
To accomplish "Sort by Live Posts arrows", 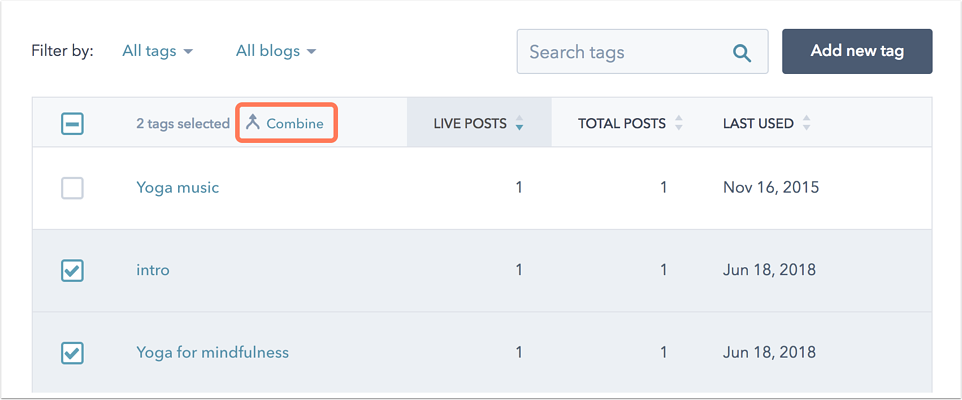I will point(519,123).
